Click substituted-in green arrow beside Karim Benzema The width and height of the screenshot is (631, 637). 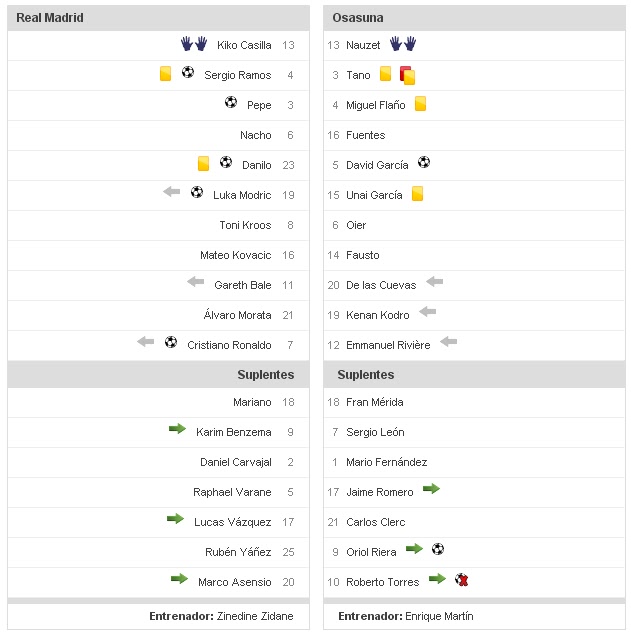(x=177, y=429)
